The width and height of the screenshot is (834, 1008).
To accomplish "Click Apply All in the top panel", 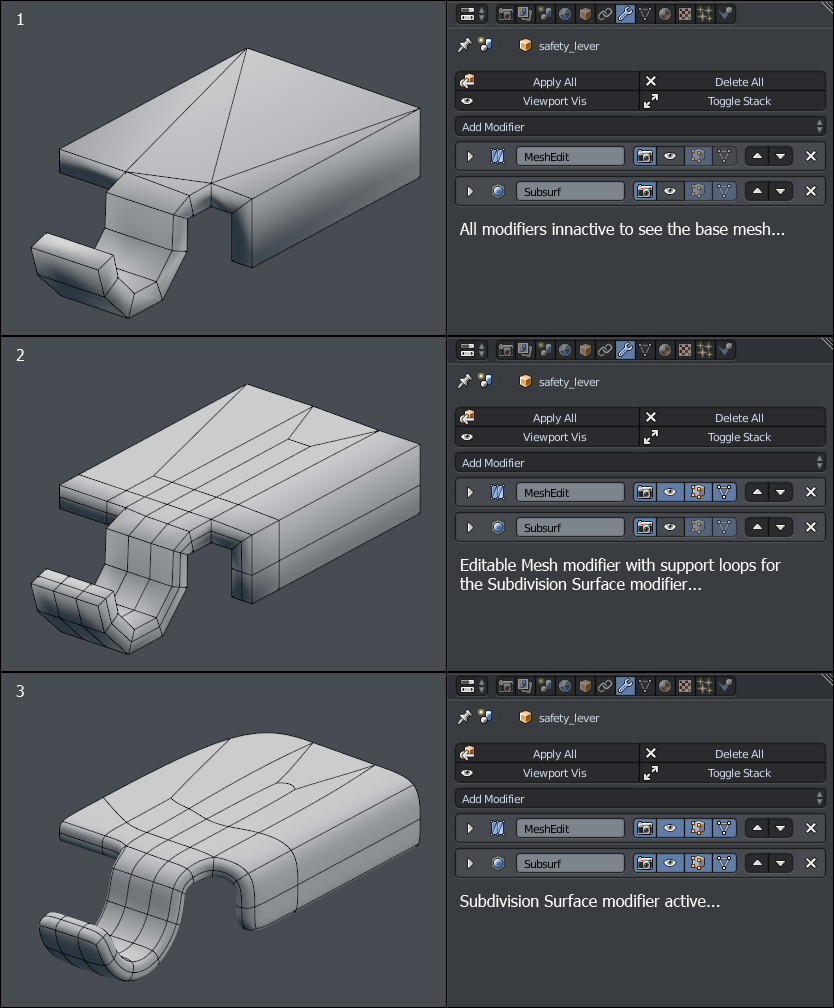I will pyautogui.click(x=548, y=82).
